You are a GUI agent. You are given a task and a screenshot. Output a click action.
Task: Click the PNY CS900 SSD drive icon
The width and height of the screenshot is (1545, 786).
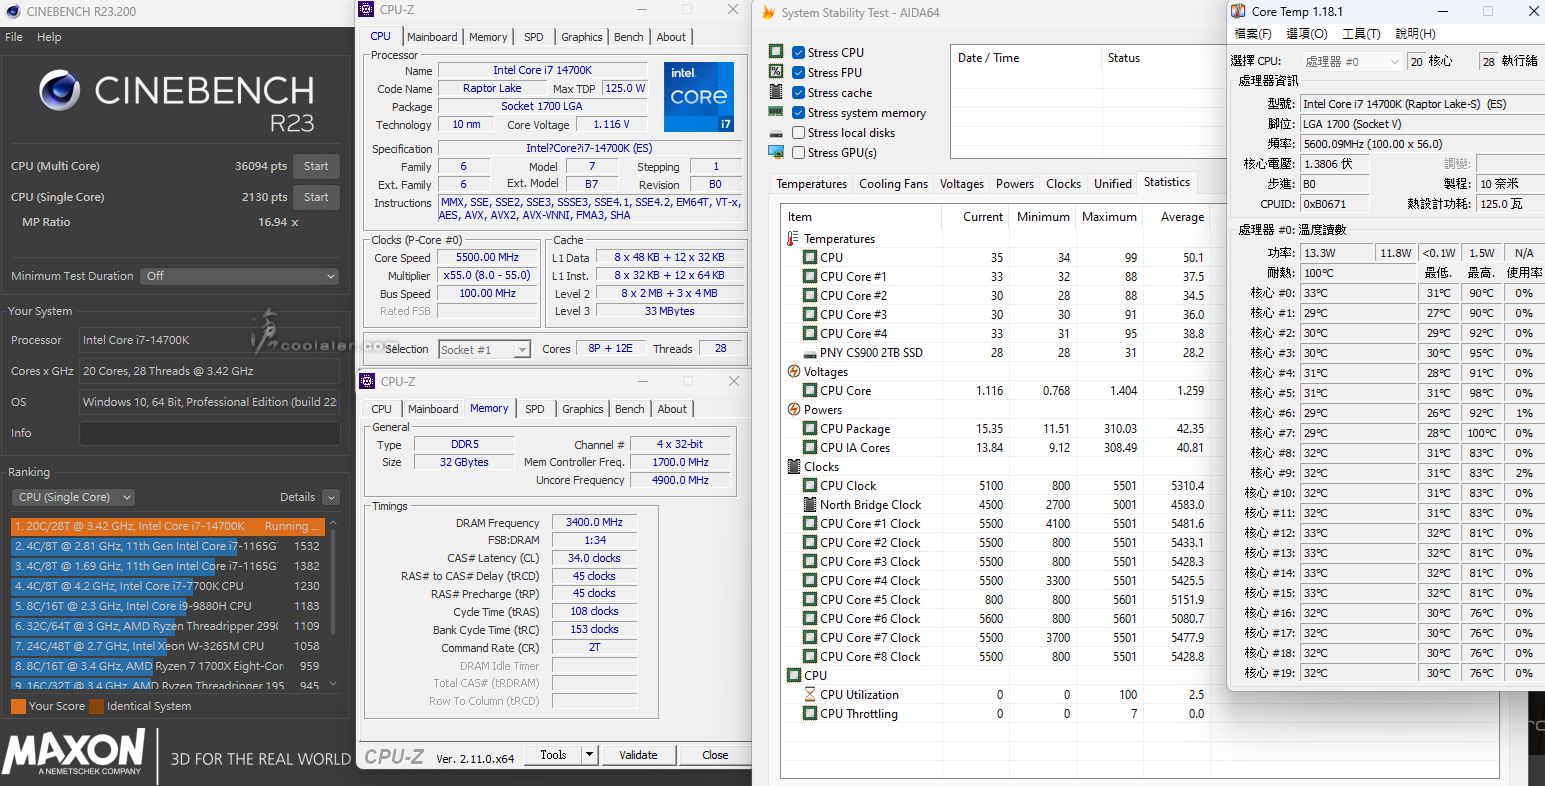[810, 353]
